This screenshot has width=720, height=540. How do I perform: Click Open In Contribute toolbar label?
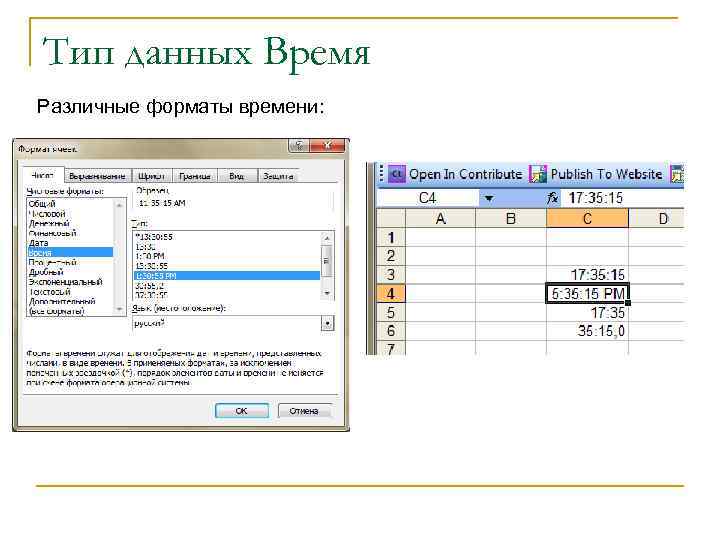coord(466,174)
